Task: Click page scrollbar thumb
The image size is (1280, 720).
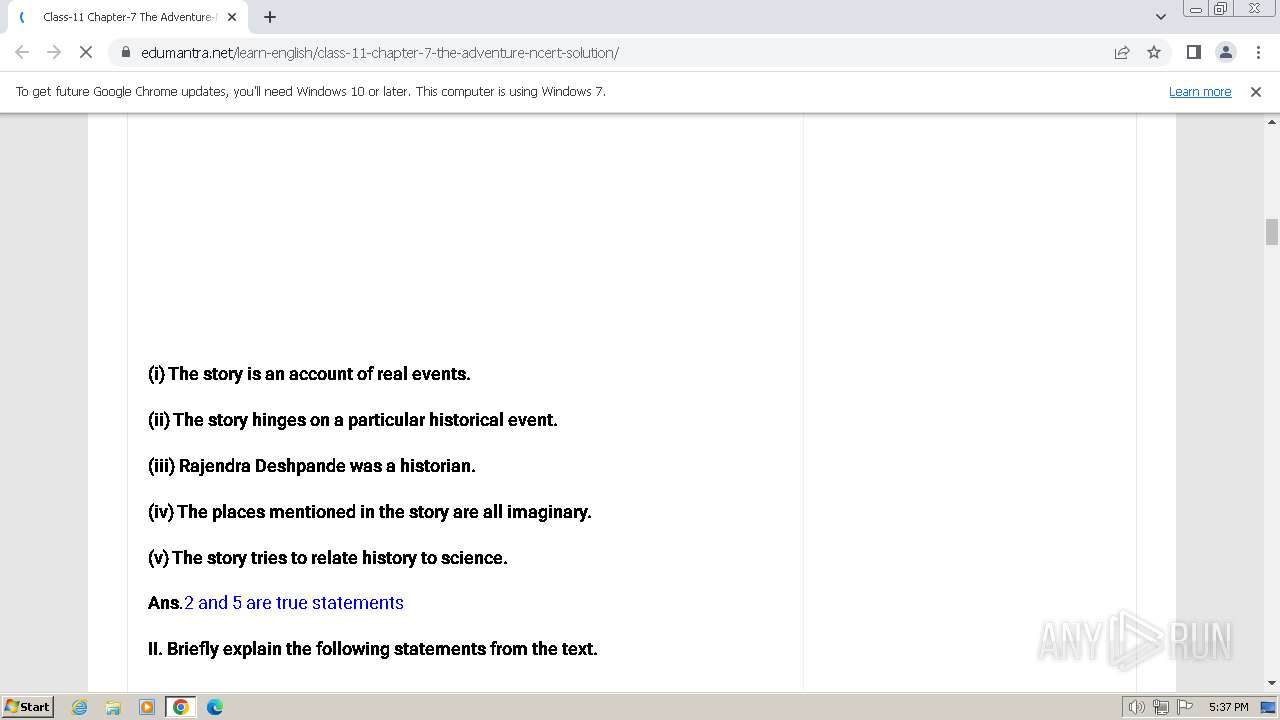Action: (x=1272, y=231)
